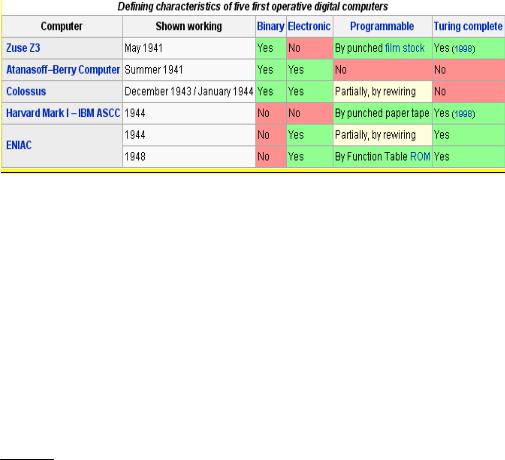This screenshot has width=505, height=460.
Task: Click ENIAC 1948 Binary No cell
Action: [x=271, y=156]
